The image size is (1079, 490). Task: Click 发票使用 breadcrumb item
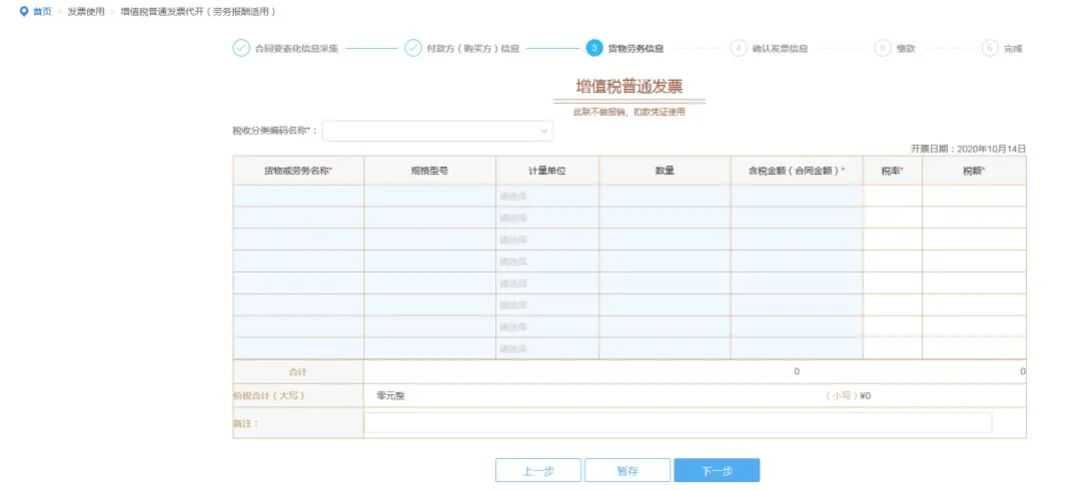point(85,11)
